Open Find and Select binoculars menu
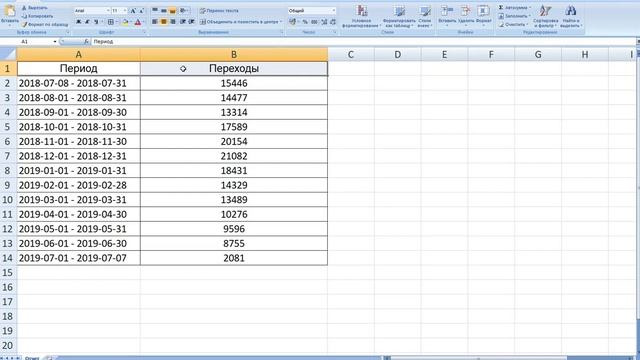Viewport: 640px width, 360px height. pos(571,16)
